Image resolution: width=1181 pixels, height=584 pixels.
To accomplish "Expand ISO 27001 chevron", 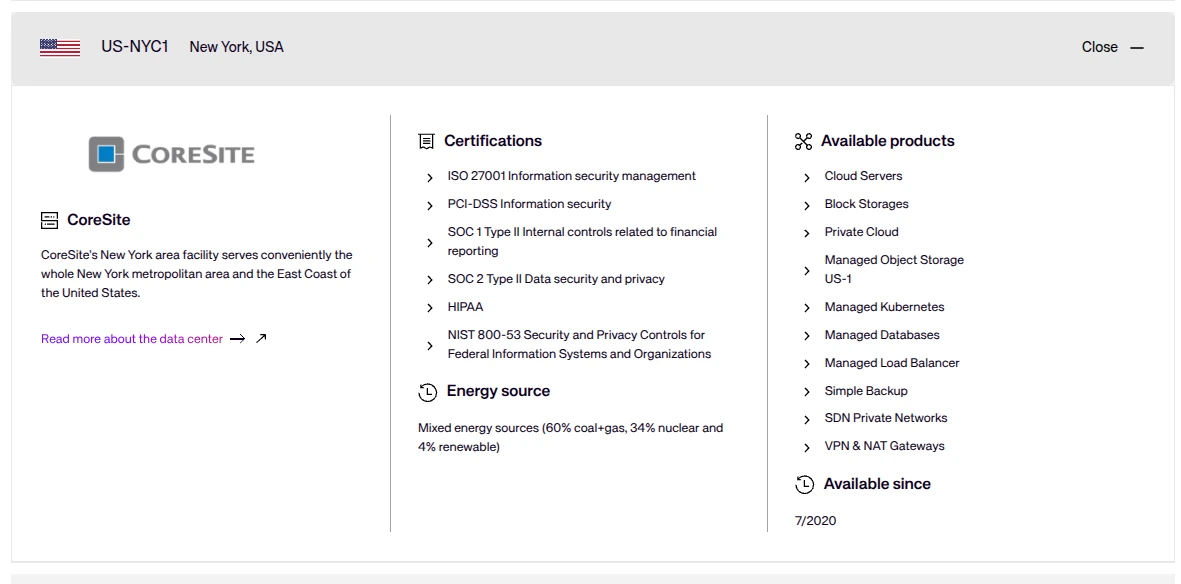I will pos(430,178).
